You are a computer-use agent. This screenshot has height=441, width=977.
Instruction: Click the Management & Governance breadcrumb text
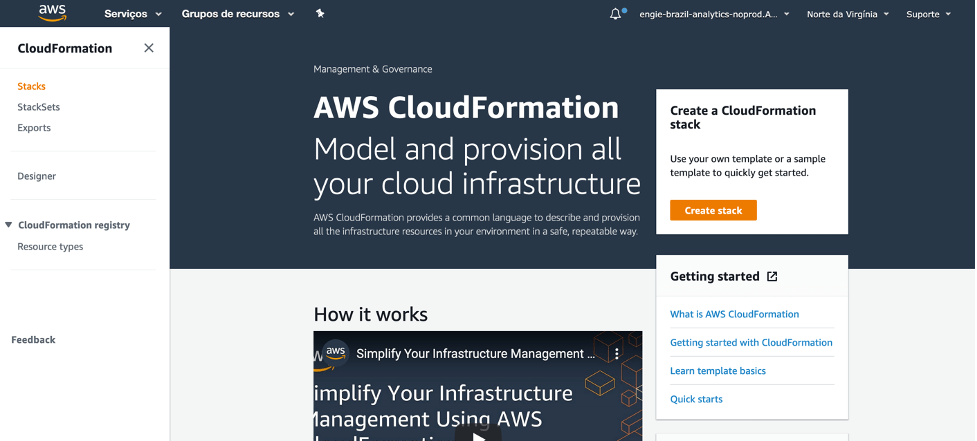tap(373, 69)
